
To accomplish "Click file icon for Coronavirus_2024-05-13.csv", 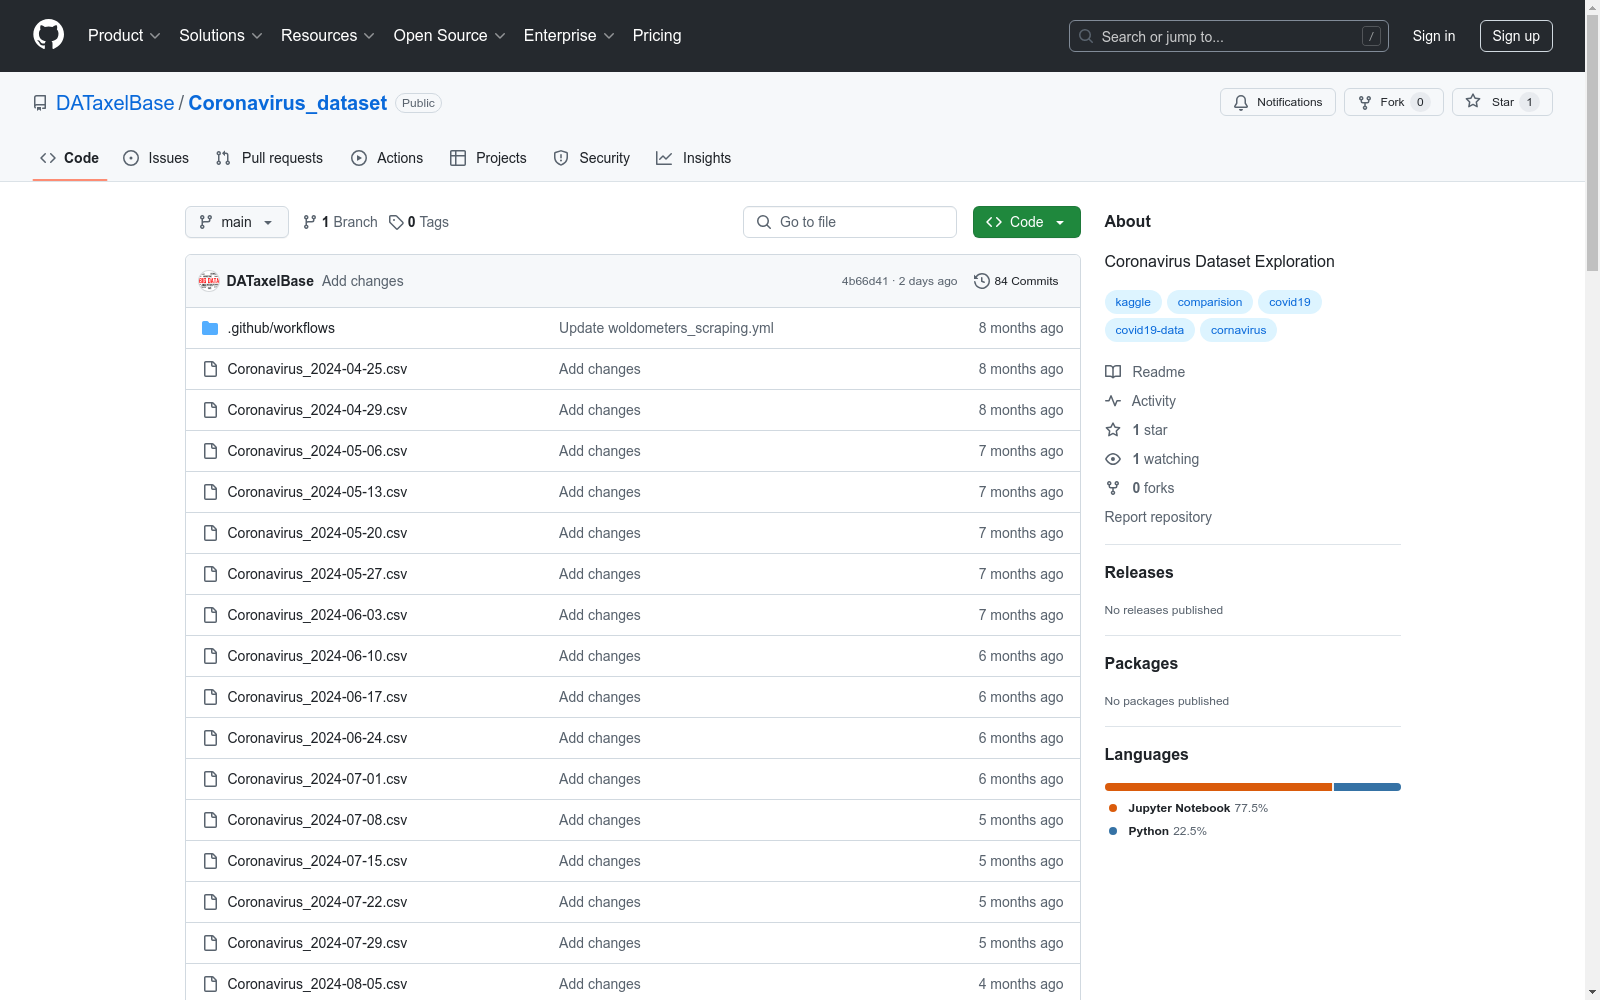I will click(x=210, y=492).
